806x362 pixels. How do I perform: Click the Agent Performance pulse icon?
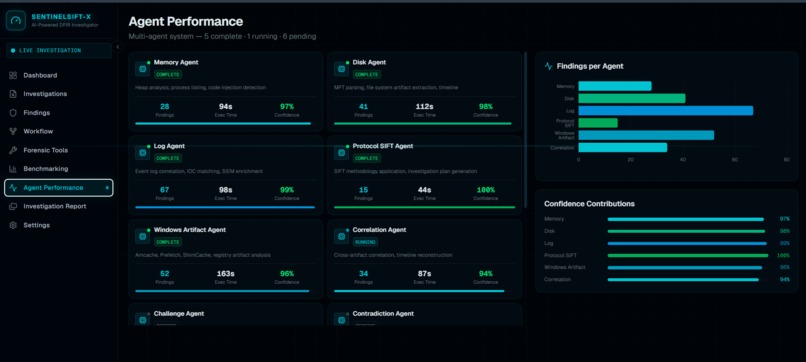(13, 188)
